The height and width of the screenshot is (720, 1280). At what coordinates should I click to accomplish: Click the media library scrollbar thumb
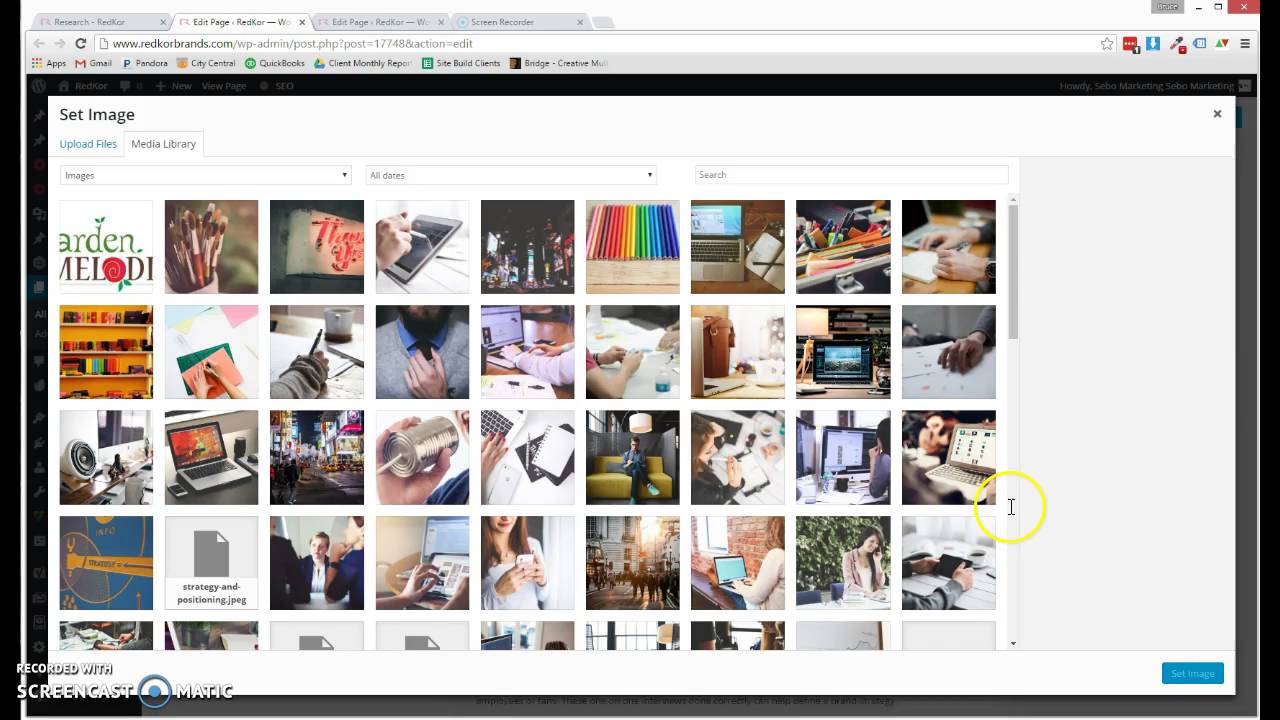coord(1013,273)
